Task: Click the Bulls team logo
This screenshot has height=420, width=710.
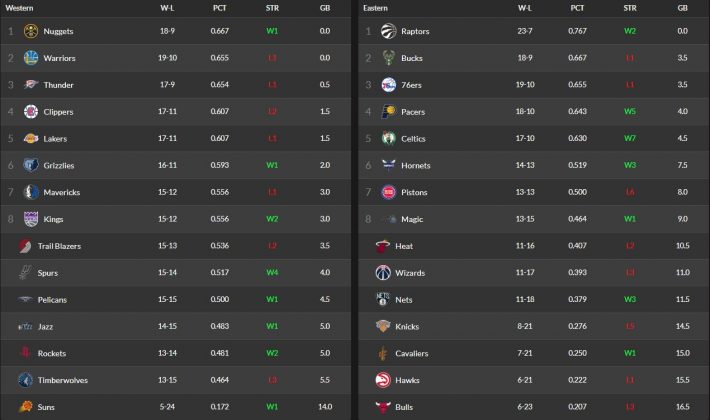Action: pyautogui.click(x=384, y=407)
